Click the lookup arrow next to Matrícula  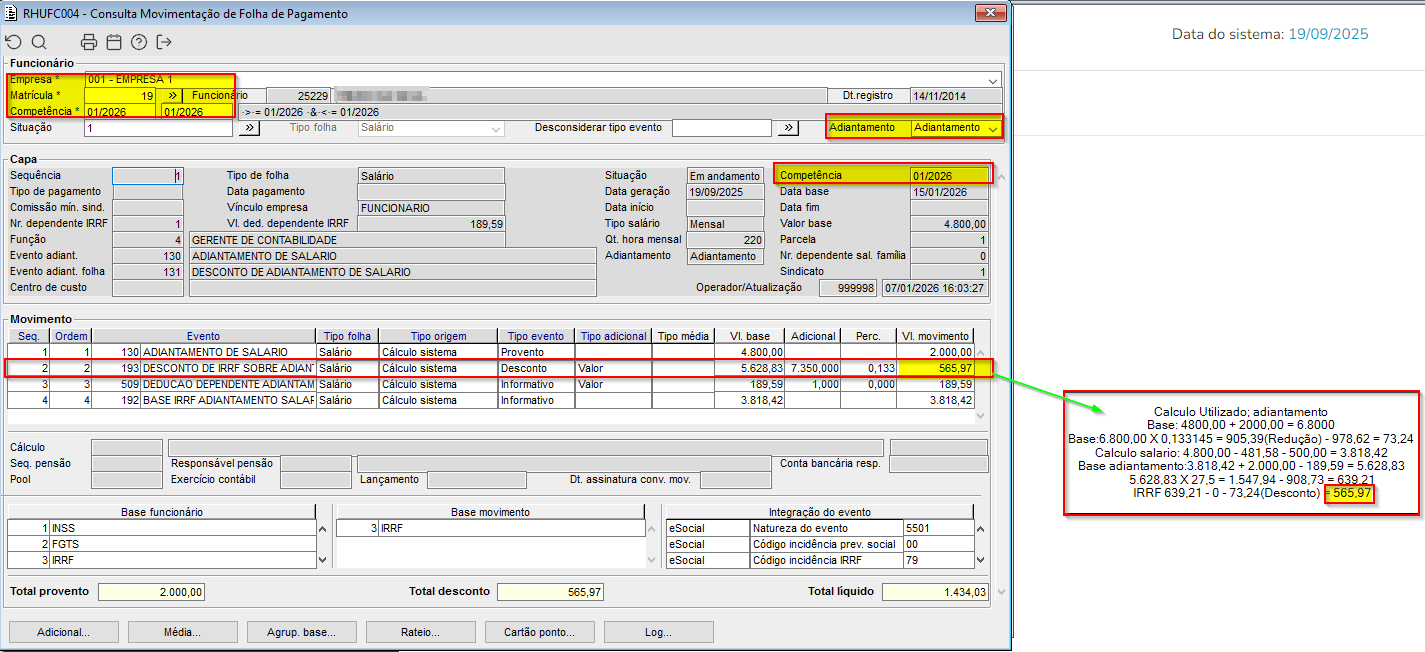(171, 96)
